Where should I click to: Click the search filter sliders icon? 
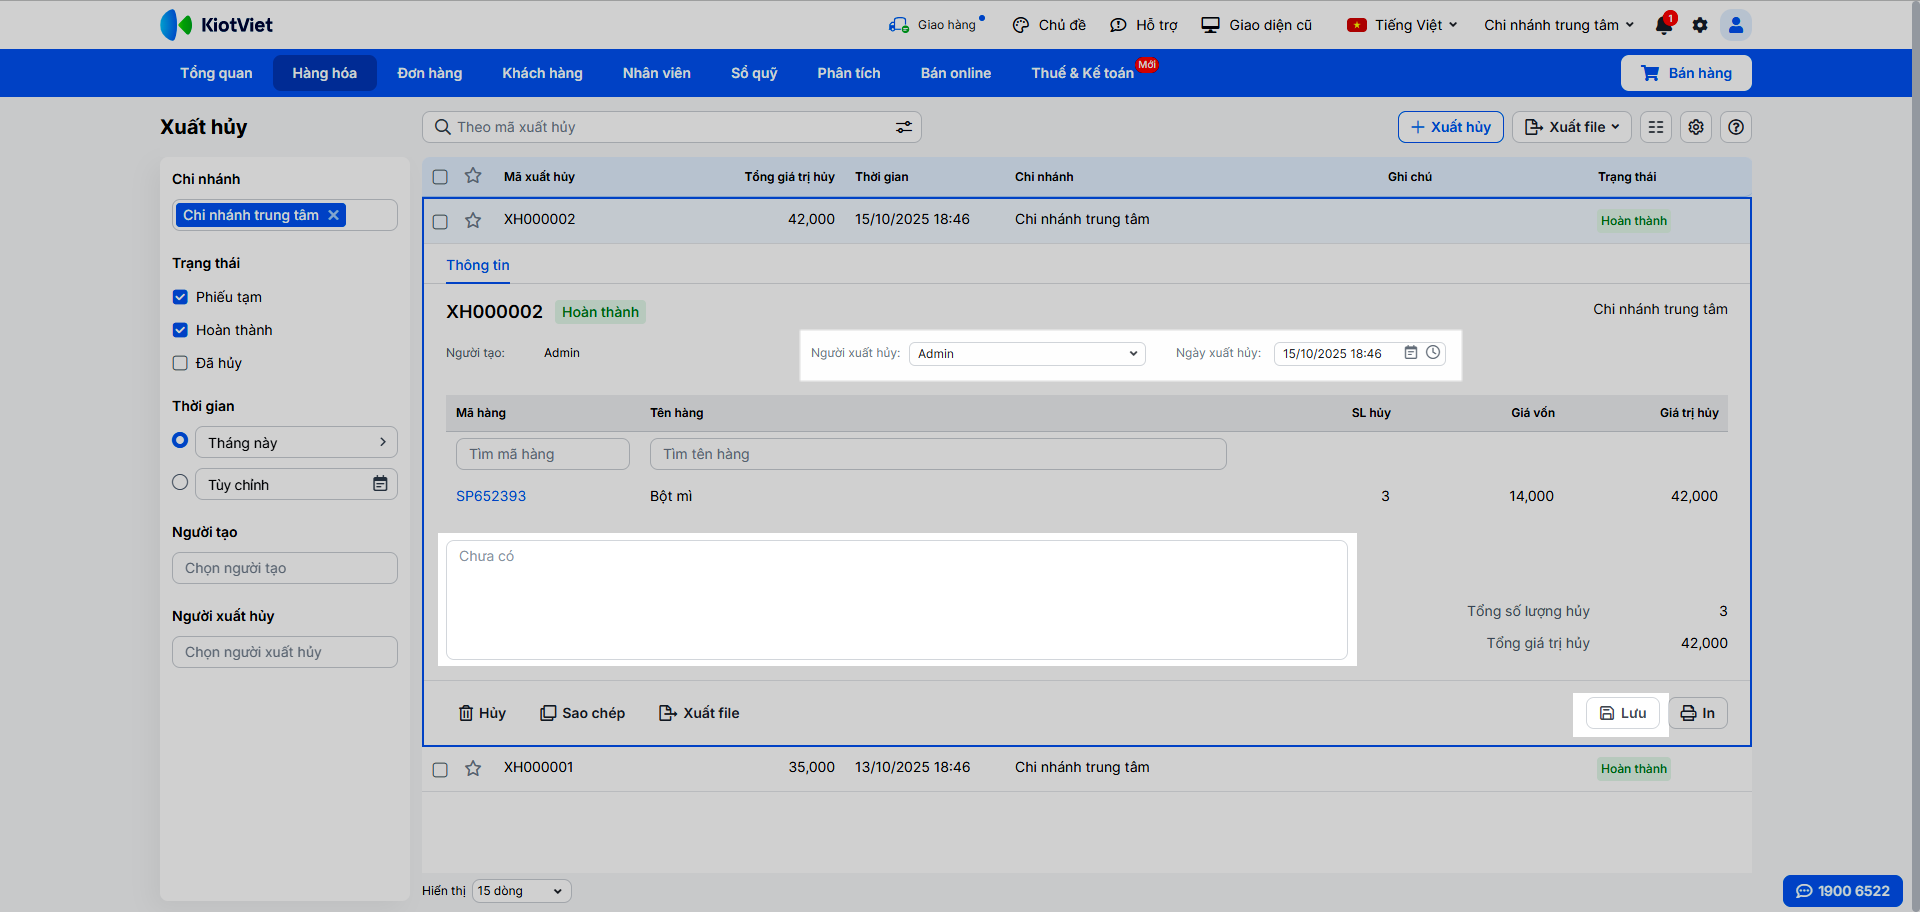[904, 127]
